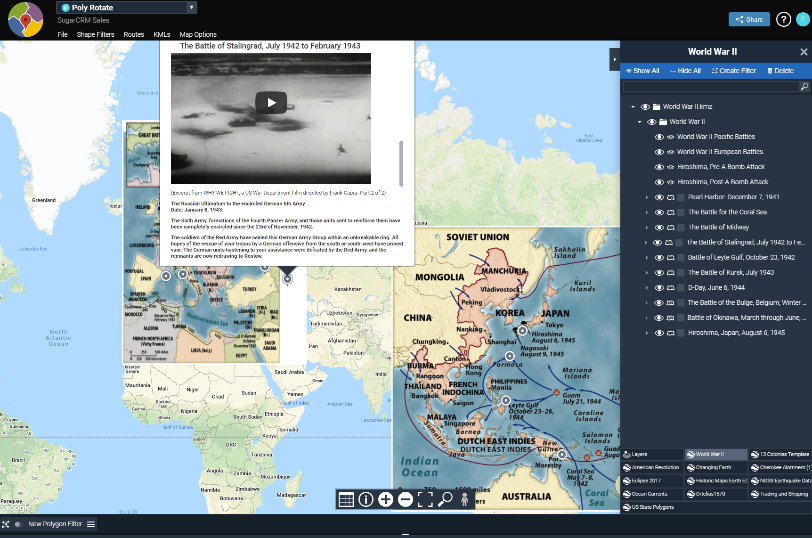
Task: Open the data table grid icon
Action: pos(346,500)
